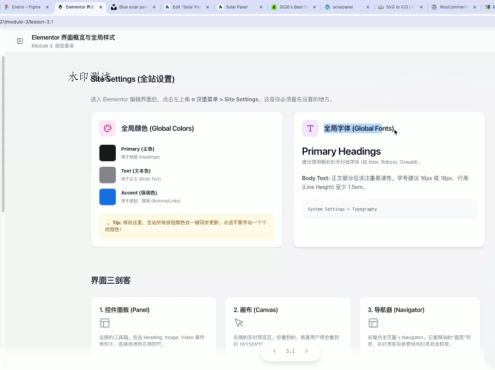Click the layout icon under 导航器 (Navigator)
495x370 pixels.
pos(373,323)
